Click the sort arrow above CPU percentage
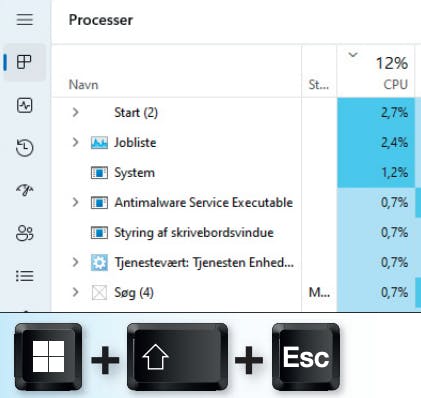This screenshot has width=421, height=398. (x=353, y=54)
